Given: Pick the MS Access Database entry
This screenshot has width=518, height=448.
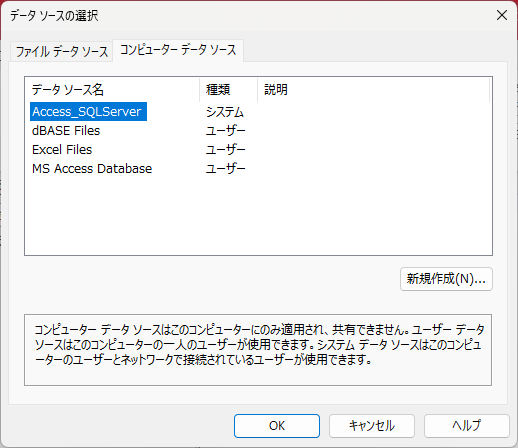Looking at the screenshot, I should (92, 169).
